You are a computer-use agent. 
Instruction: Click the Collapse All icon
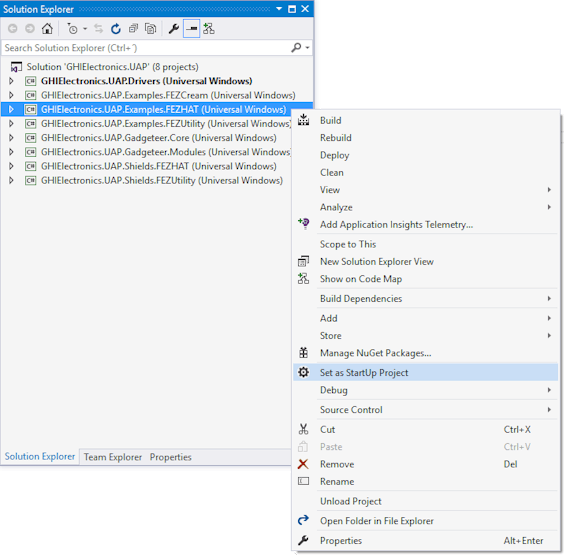(133, 28)
